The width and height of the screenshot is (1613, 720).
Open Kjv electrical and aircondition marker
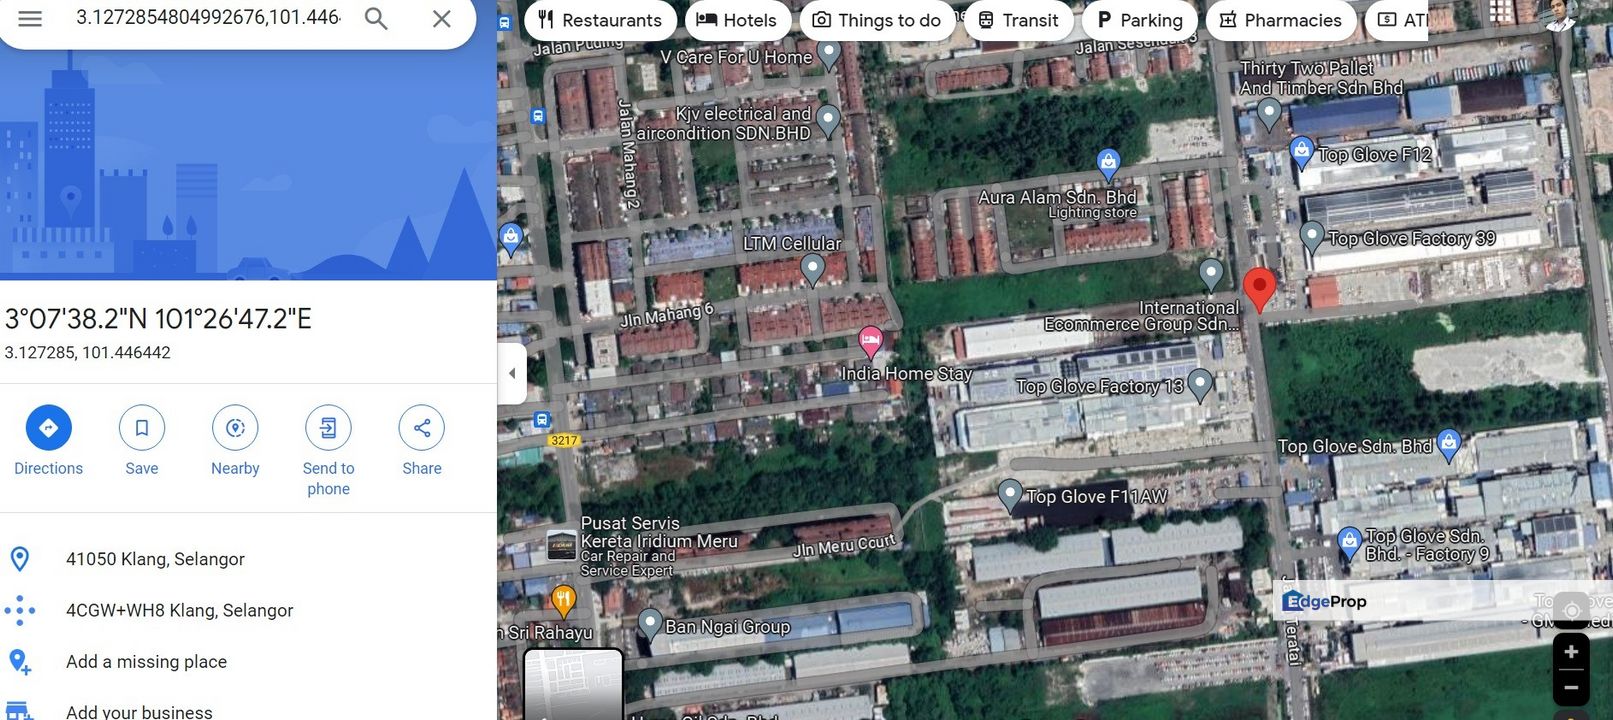click(828, 121)
